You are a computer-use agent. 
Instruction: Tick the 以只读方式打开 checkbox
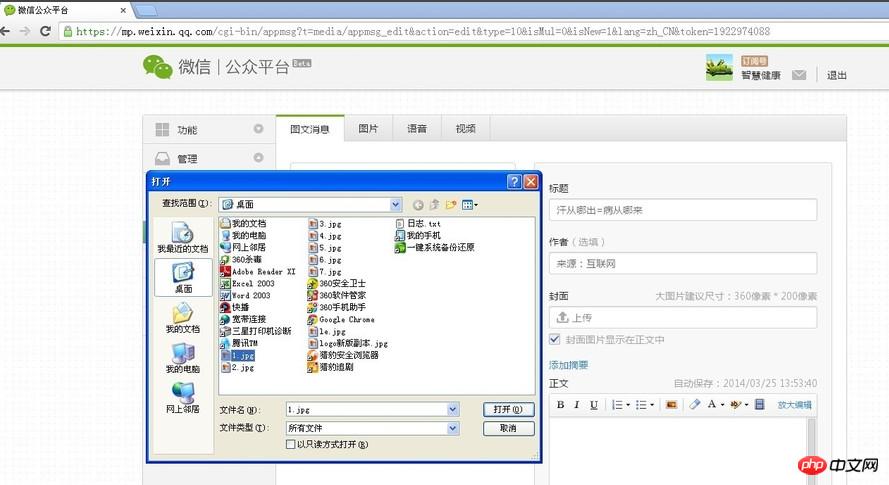(x=290, y=444)
